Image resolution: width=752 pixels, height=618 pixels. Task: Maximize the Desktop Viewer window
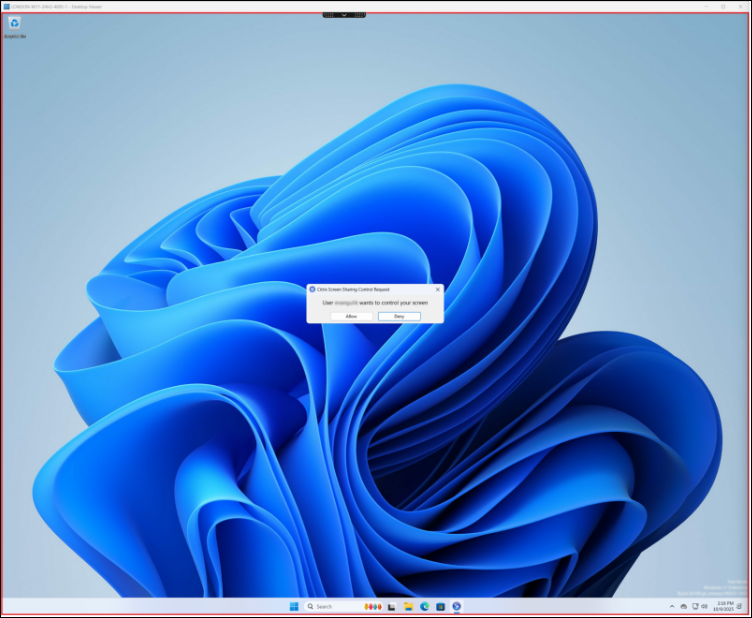tap(723, 7)
